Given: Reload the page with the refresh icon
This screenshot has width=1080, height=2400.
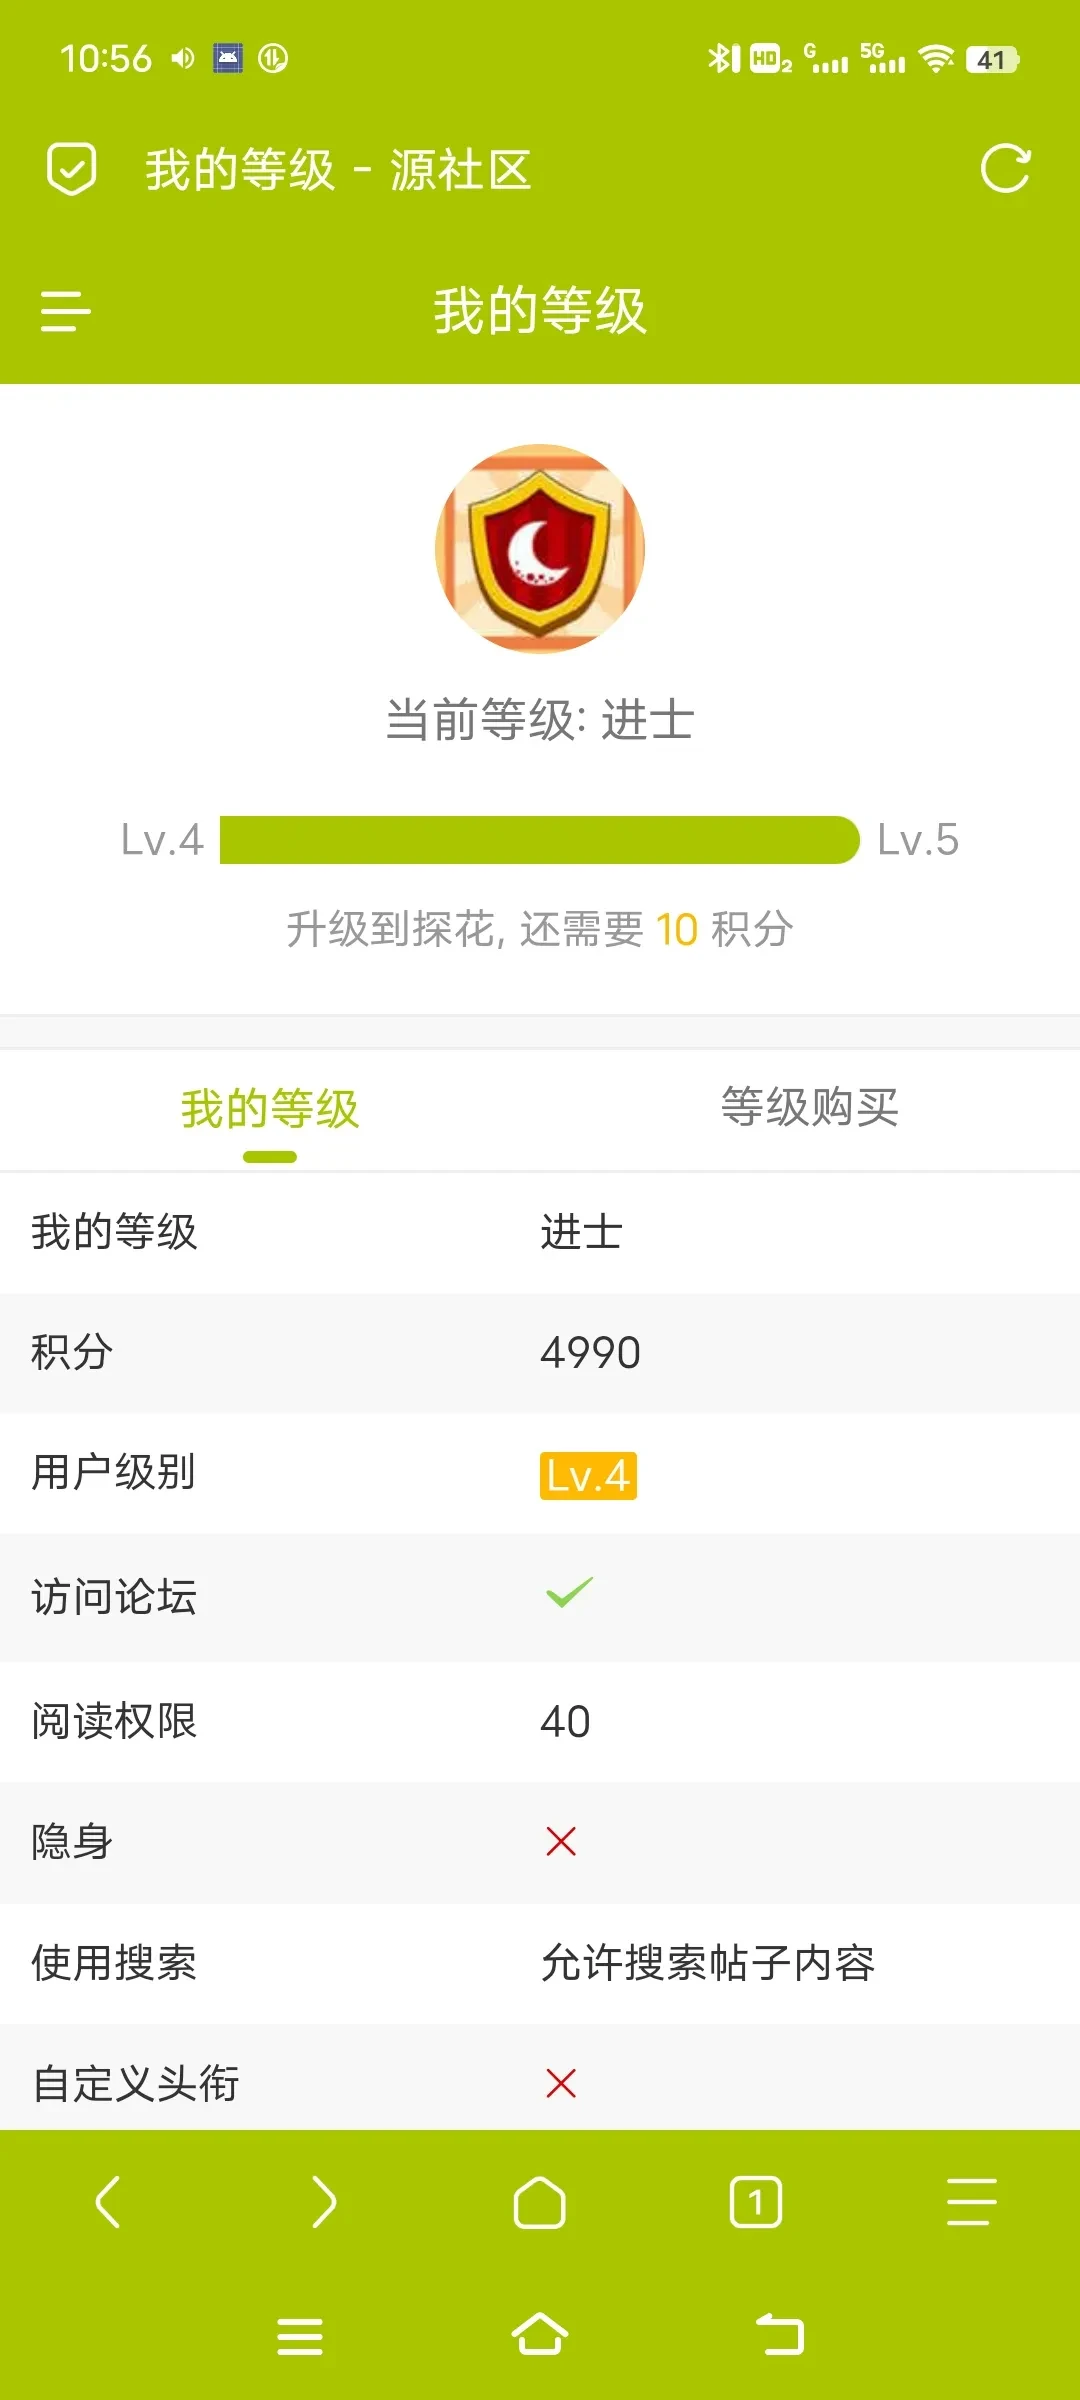Looking at the screenshot, I should pos(1005,169).
